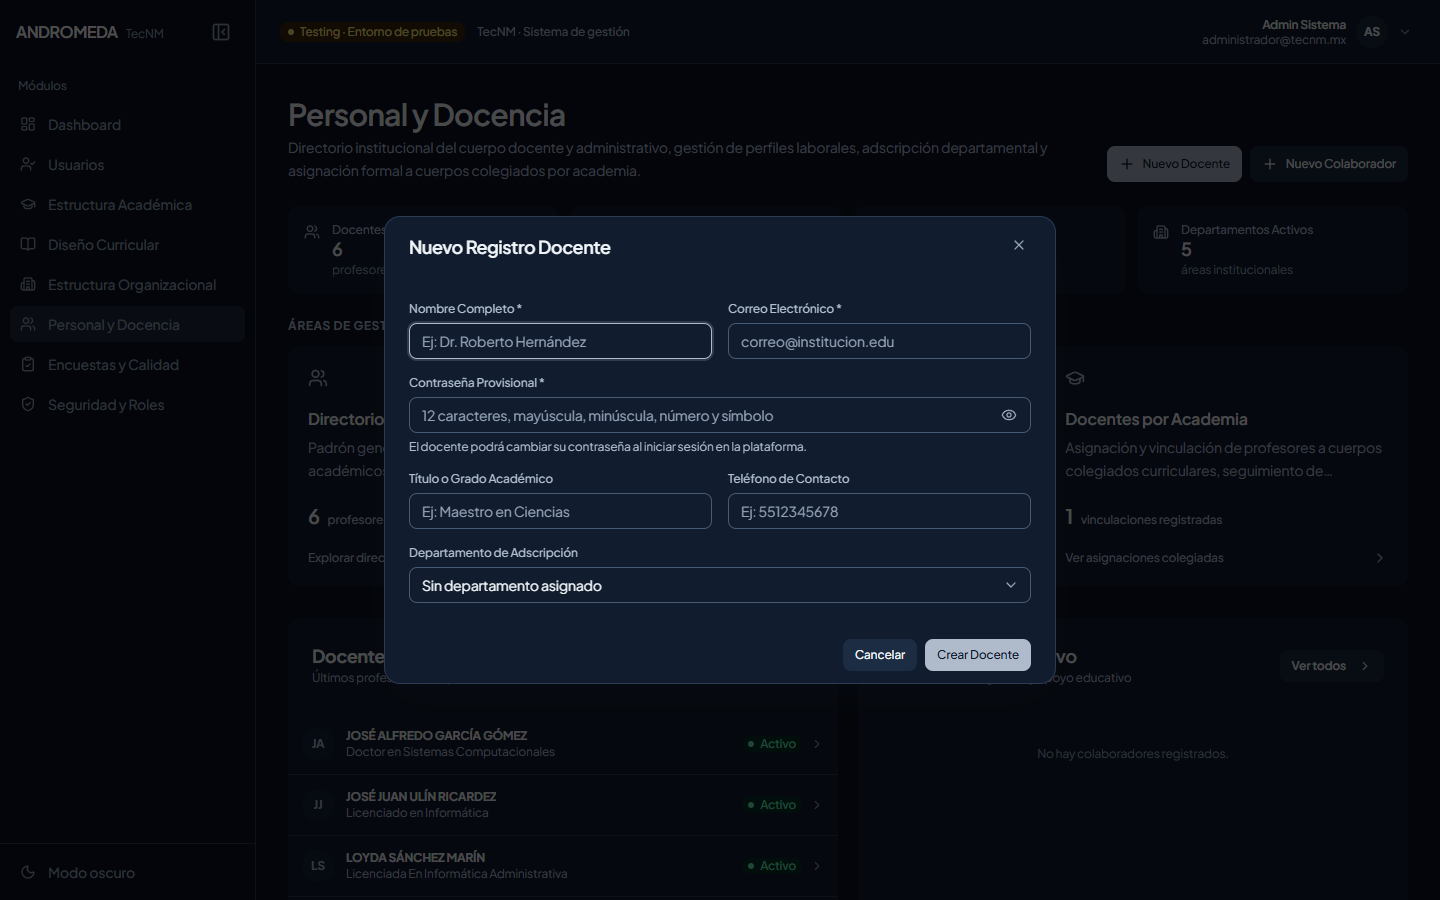This screenshot has height=900, width=1440.
Task: Click Estructura Organizacional icon in sidebar
Action: pyautogui.click(x=28, y=285)
